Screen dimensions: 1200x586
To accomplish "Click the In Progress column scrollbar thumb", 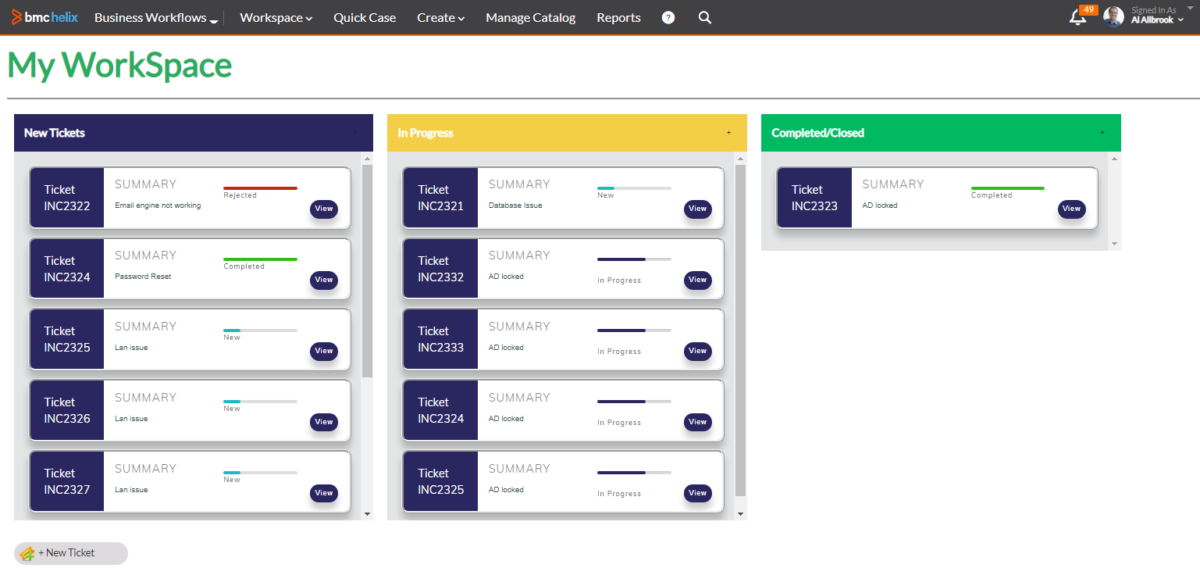I will point(741,330).
